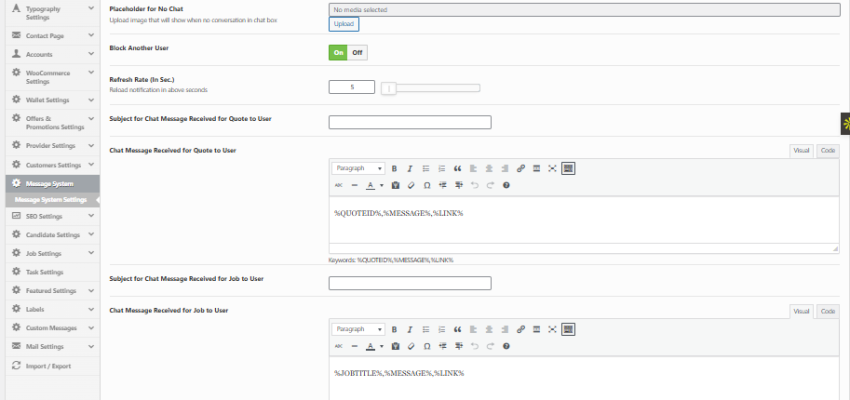Select Visual tab in Job message editor
Screen dimensions: 850x400
click(x=801, y=311)
